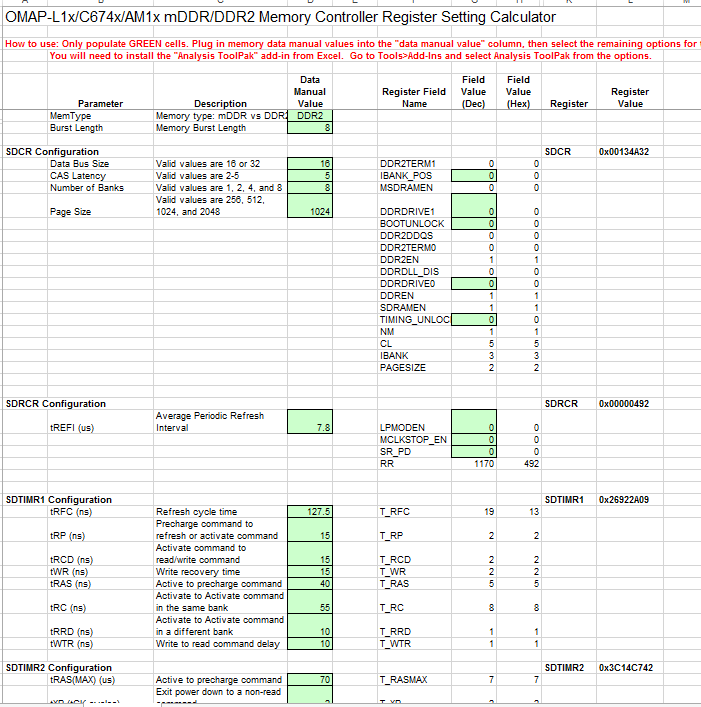Click the tRAS(MAX) 70 value cell
This screenshot has width=701, height=707.
point(310,680)
